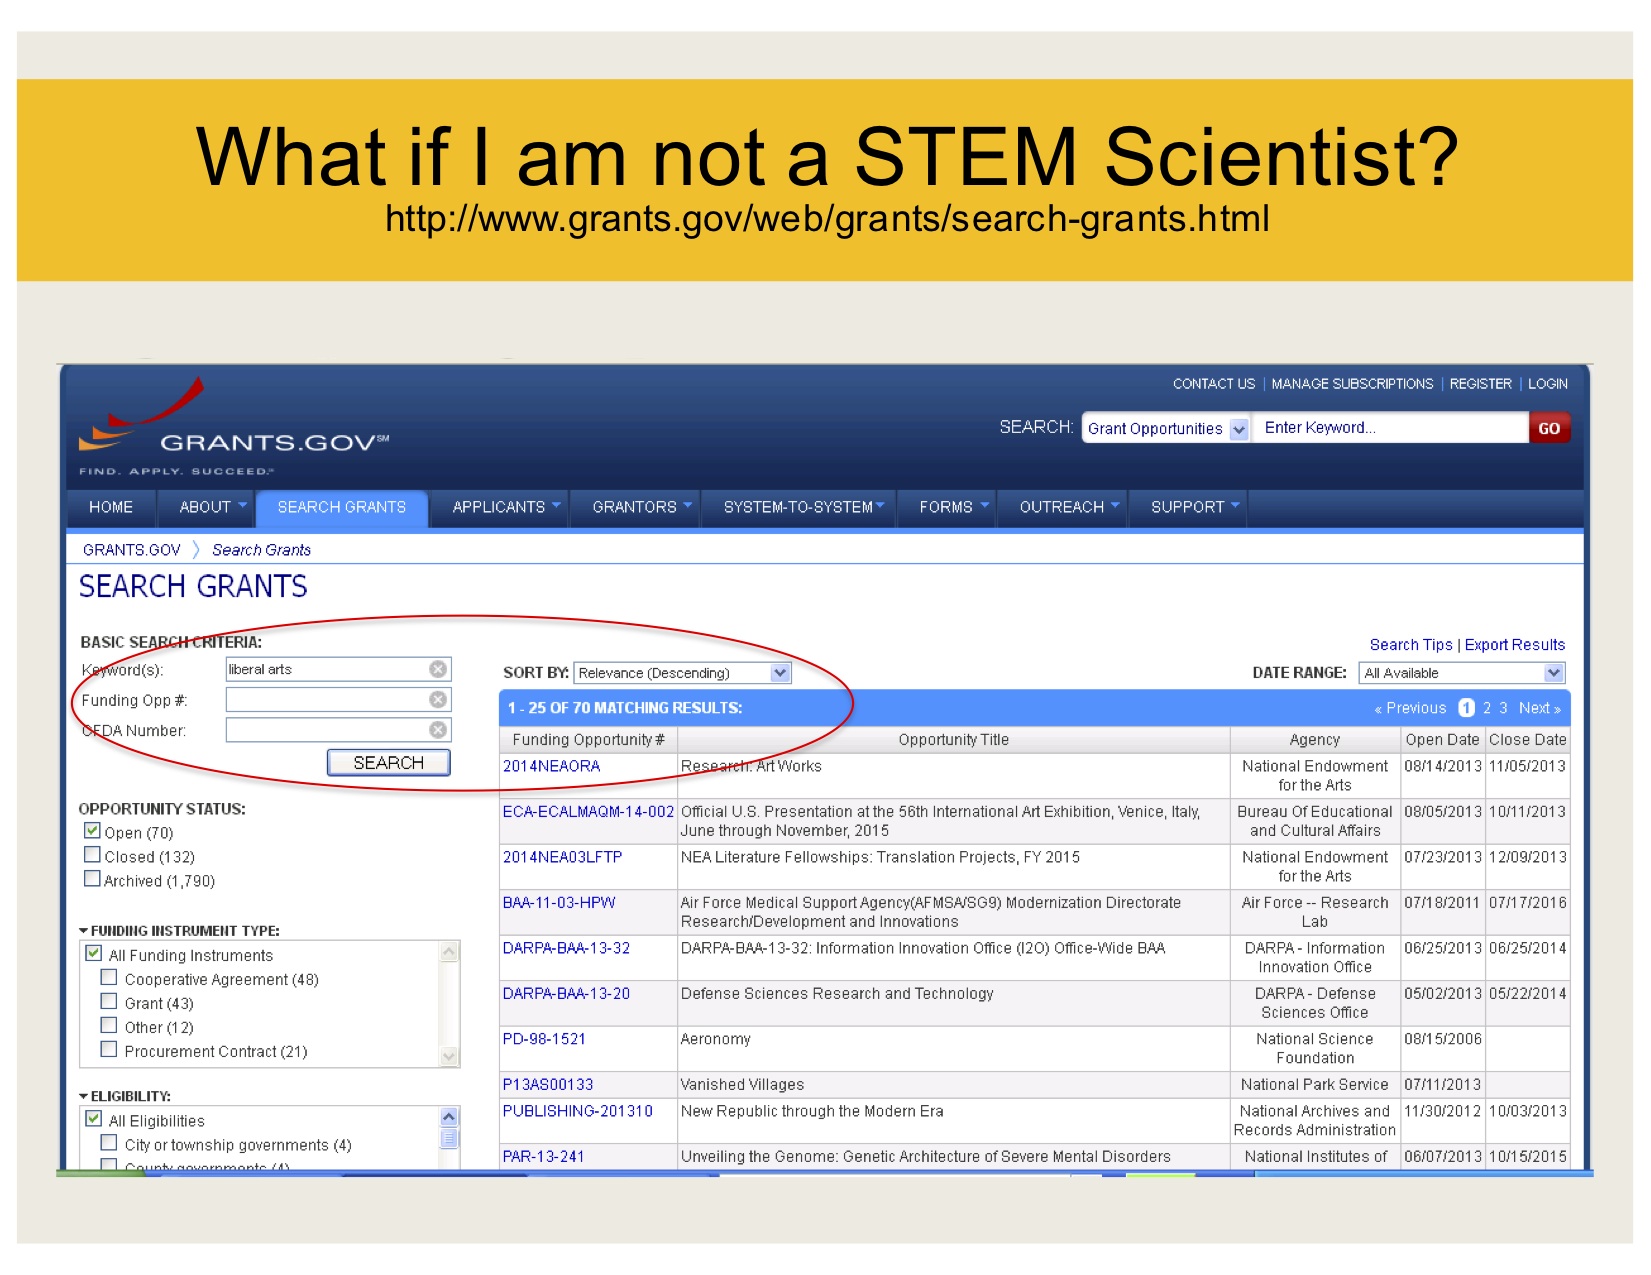Click the LOGIN link

pyautogui.click(x=1547, y=384)
